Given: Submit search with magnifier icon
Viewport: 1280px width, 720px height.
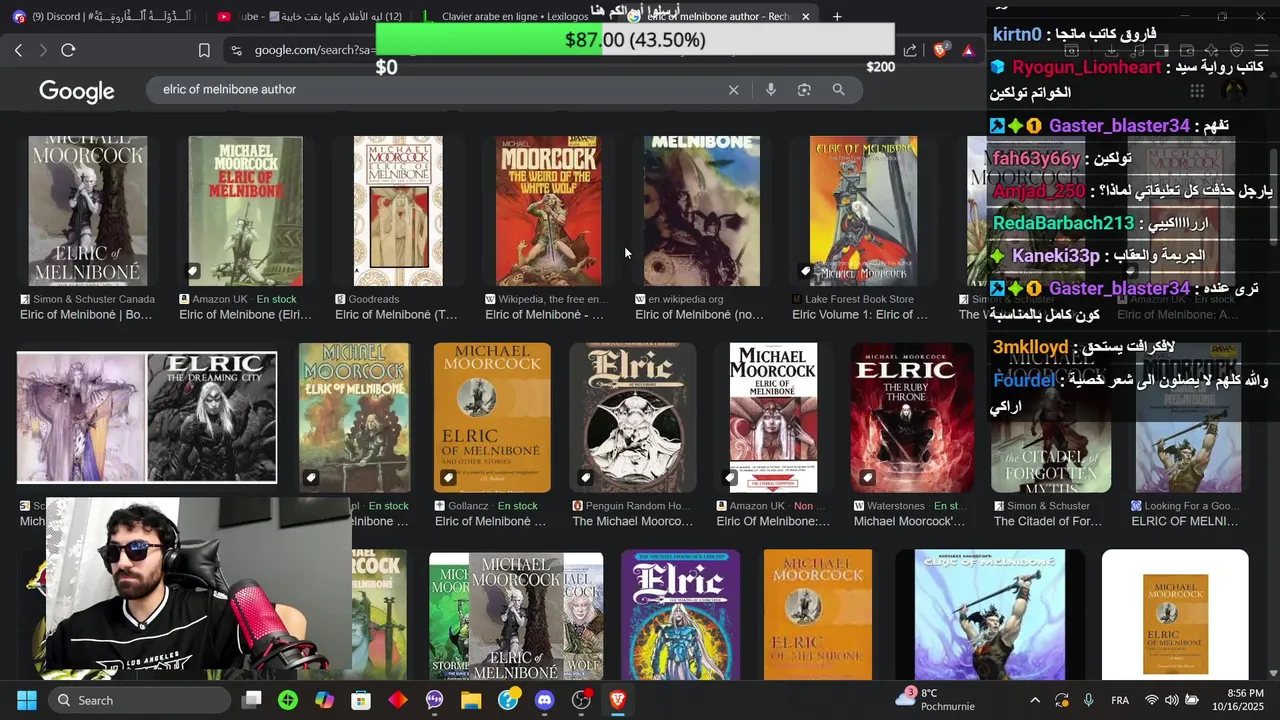Looking at the screenshot, I should 838,90.
